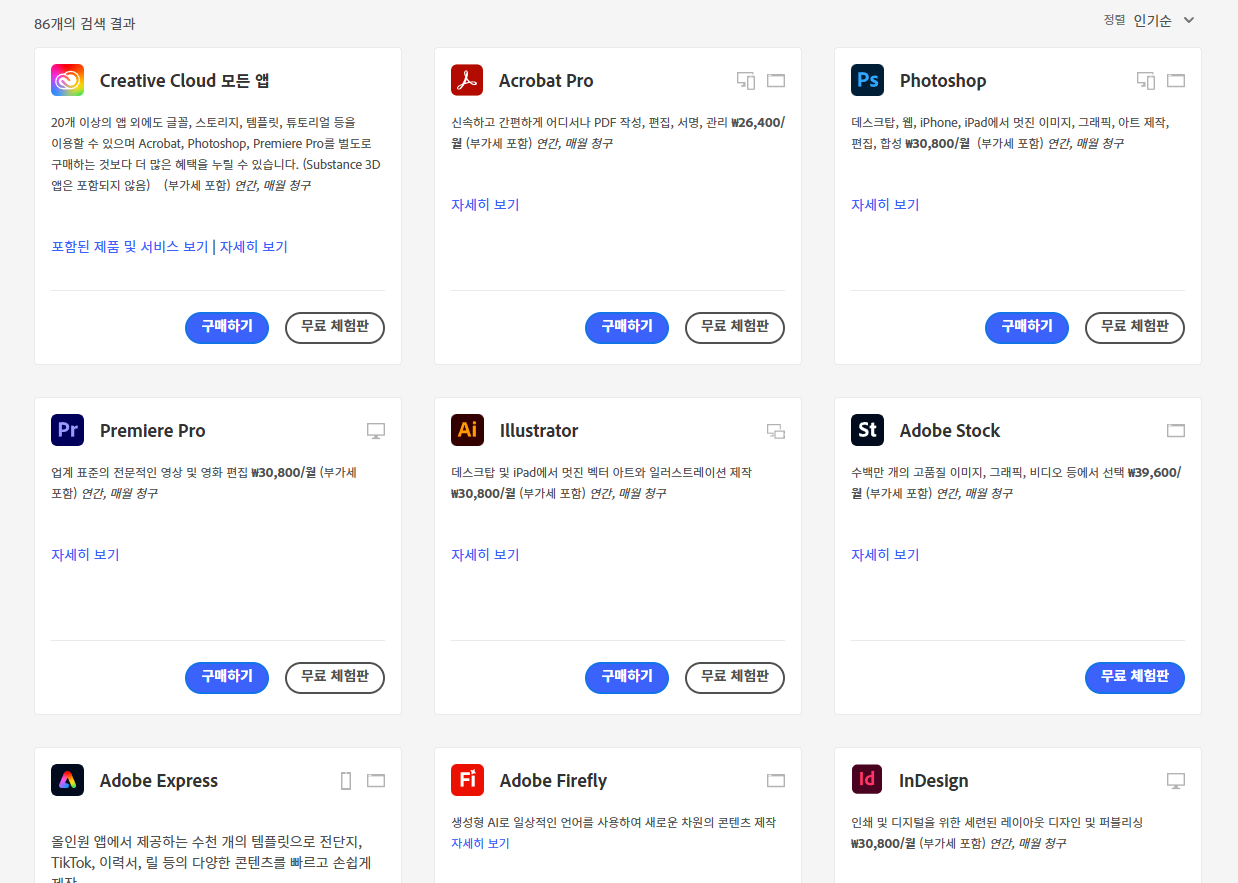This screenshot has height=883, width=1238.
Task: Click the Illustrator Ai icon
Action: (467, 430)
